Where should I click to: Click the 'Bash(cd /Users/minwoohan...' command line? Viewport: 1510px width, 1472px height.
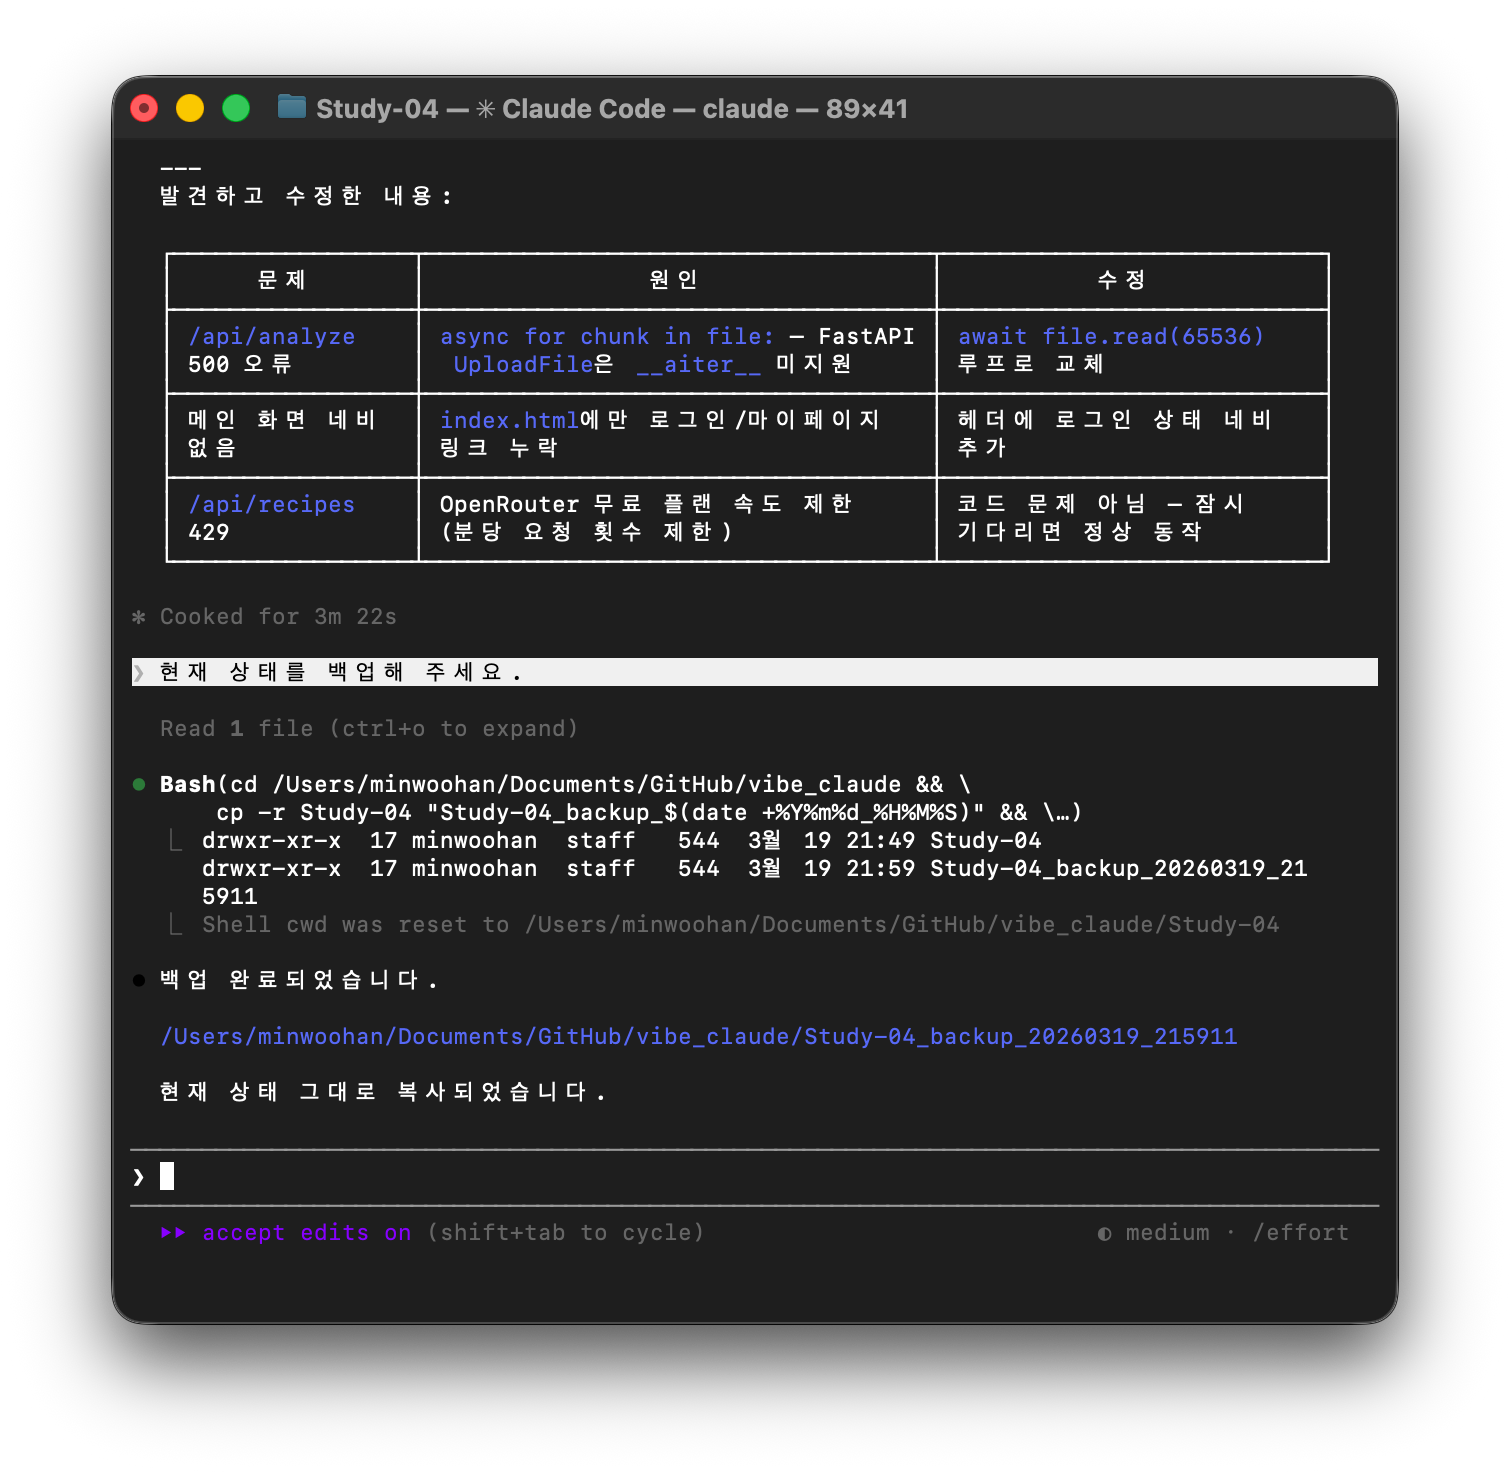(x=566, y=785)
